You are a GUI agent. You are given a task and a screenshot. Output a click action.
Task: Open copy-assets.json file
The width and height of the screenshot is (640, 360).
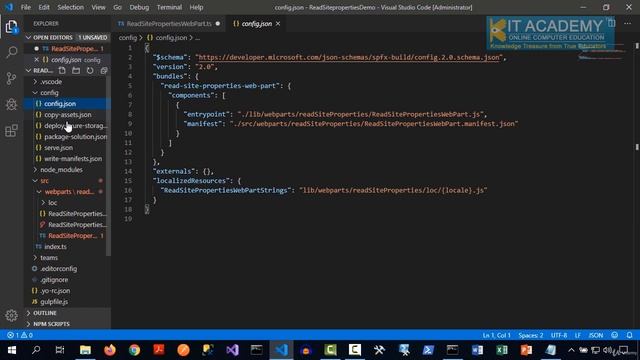click(x=67, y=115)
